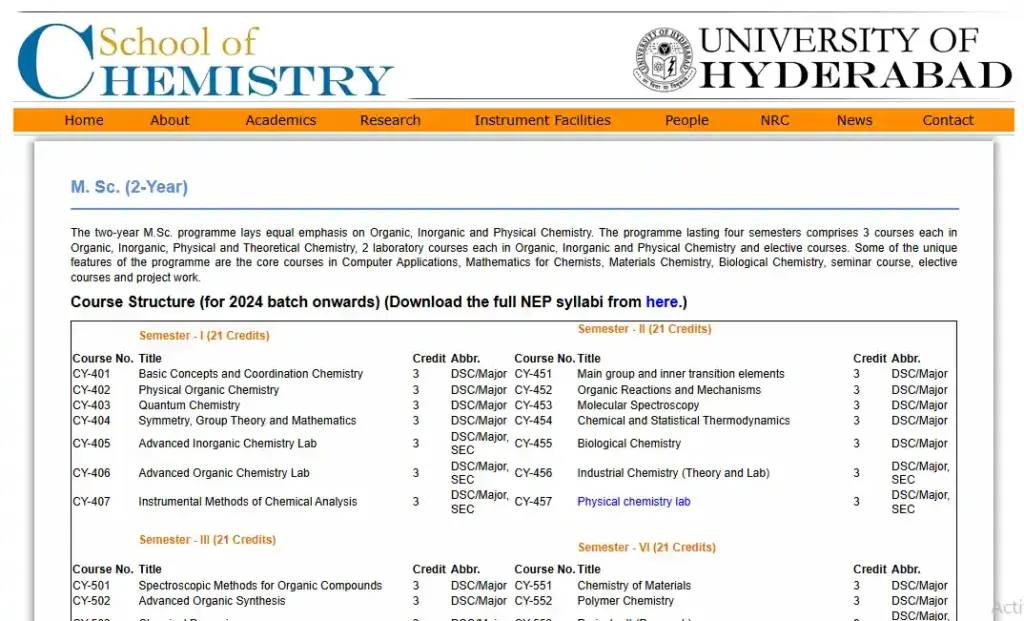The width and height of the screenshot is (1024, 621).
Task: Click the 'here' link to download NEP syllabi
Action: pyautogui.click(x=661, y=301)
